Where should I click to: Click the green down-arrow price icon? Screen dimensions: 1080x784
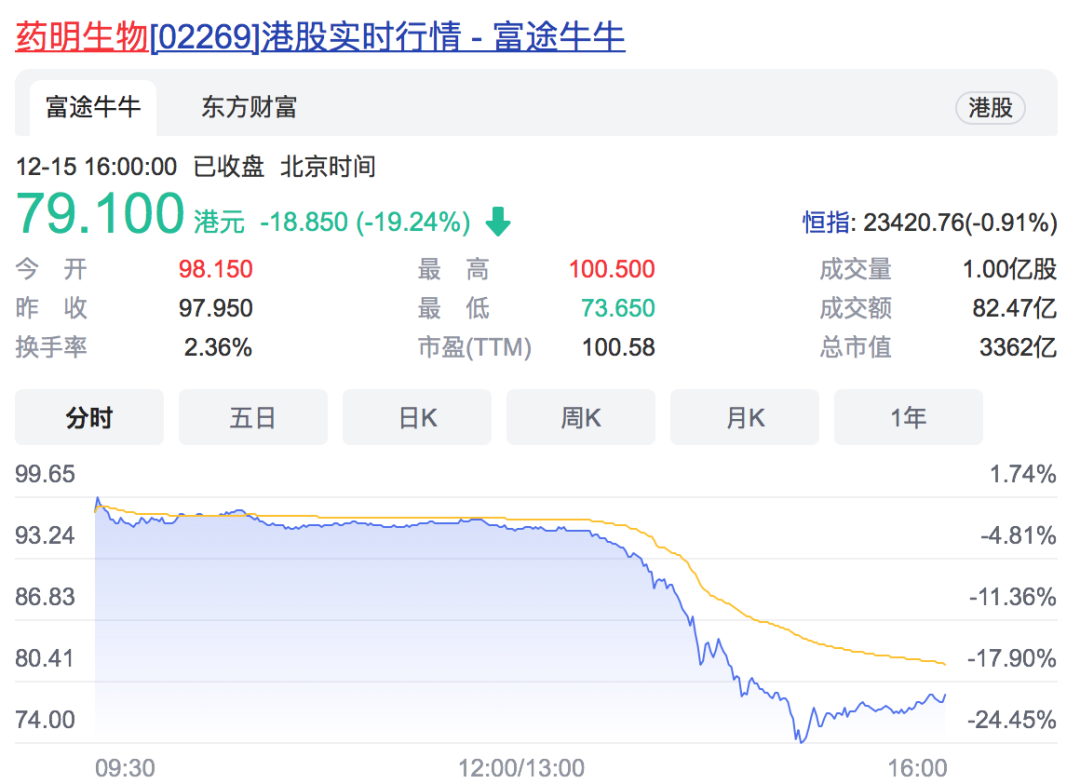pyautogui.click(x=498, y=222)
